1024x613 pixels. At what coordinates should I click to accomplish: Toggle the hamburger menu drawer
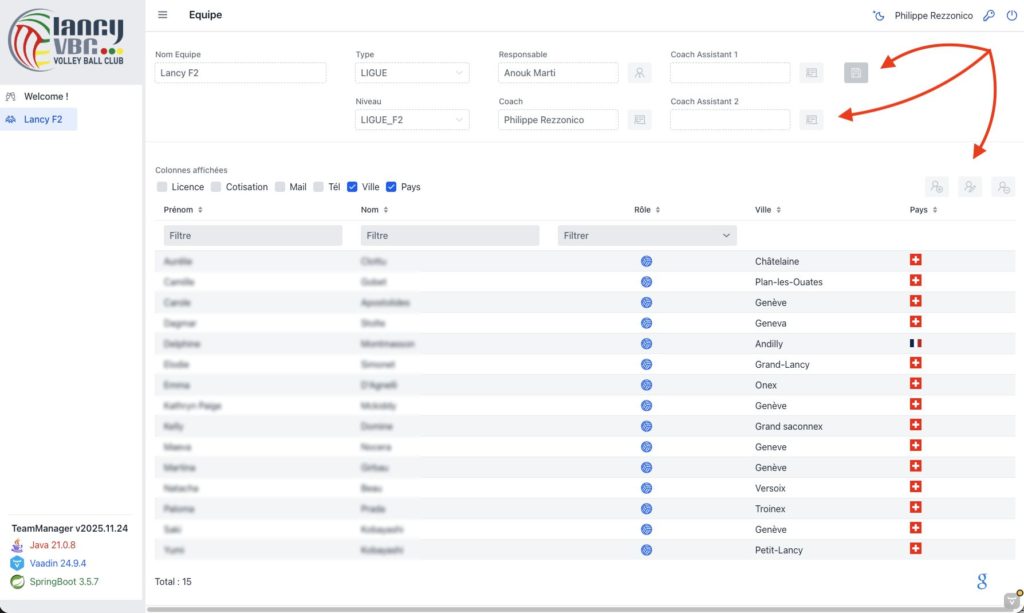click(x=163, y=15)
